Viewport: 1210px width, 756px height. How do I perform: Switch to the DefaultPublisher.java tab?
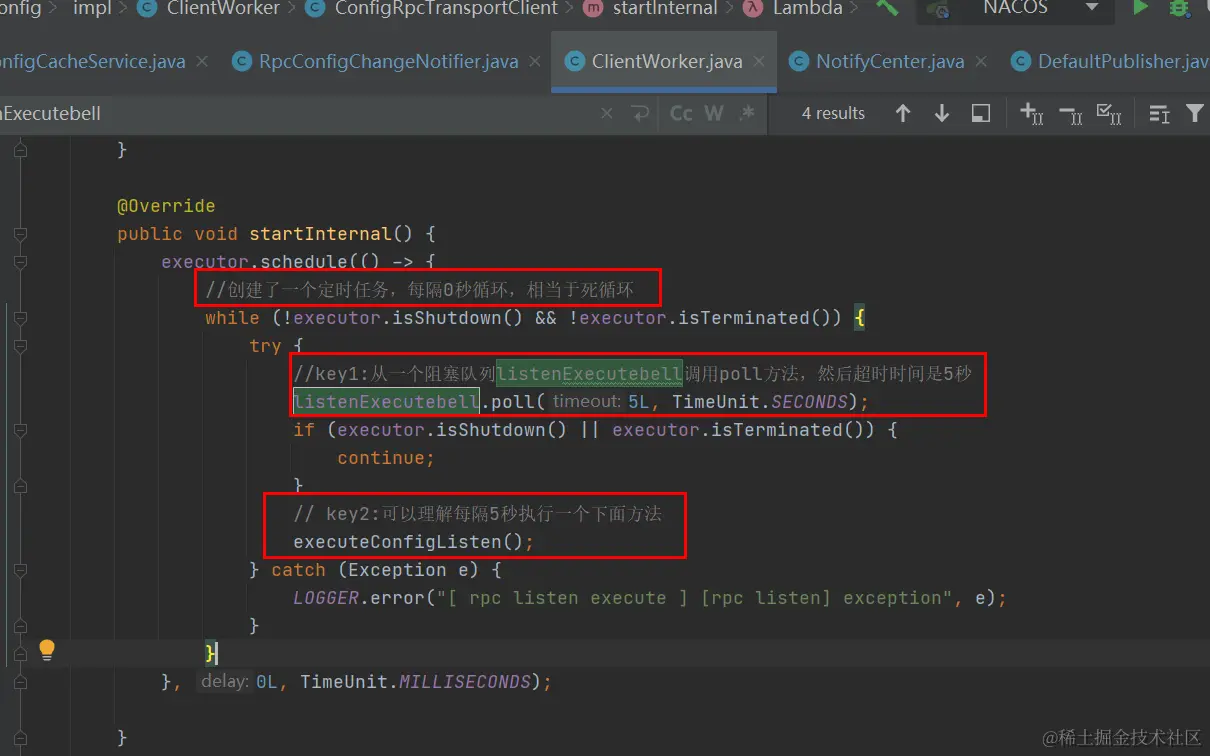point(1123,61)
